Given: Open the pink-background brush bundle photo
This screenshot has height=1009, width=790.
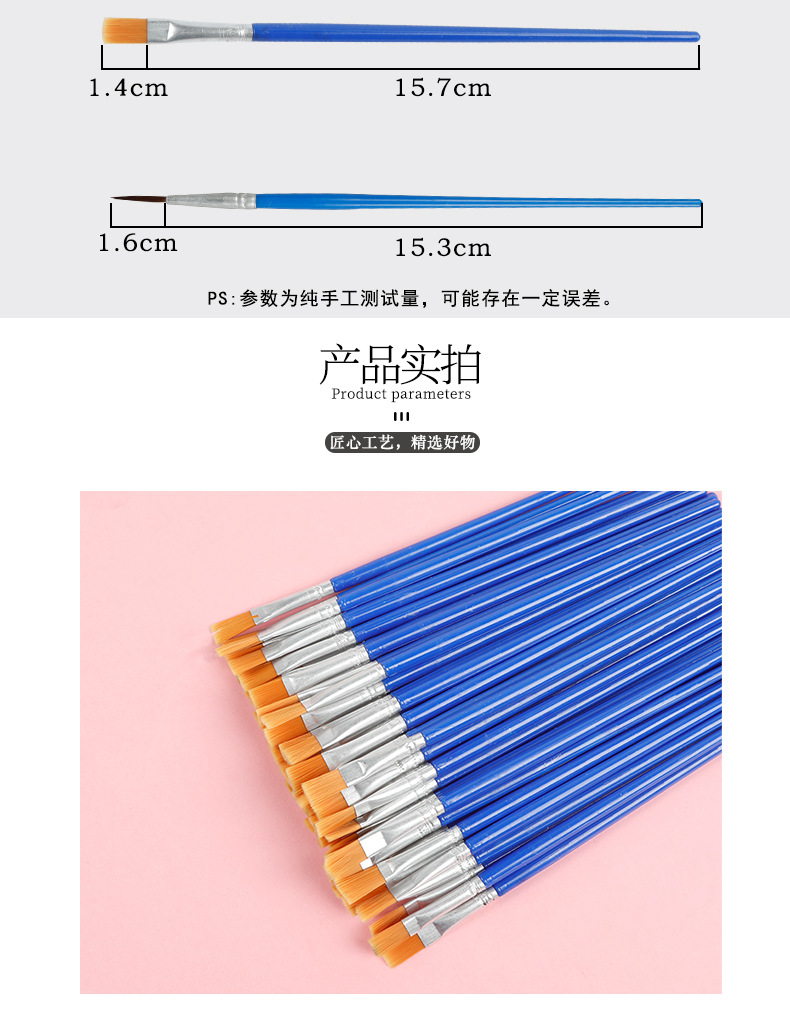Looking at the screenshot, I should 401,743.
